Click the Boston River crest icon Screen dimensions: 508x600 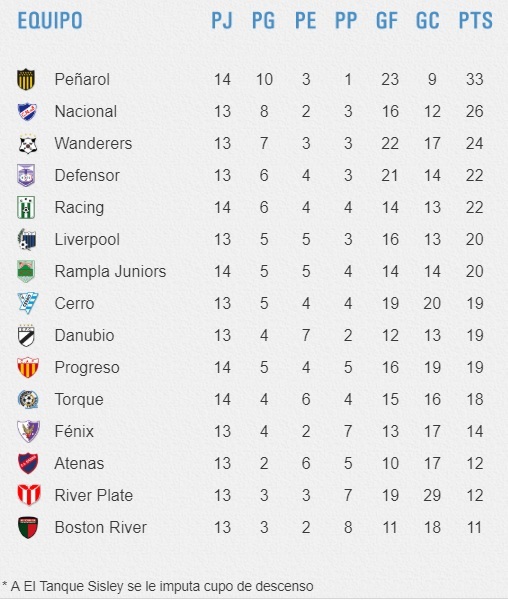coord(28,527)
